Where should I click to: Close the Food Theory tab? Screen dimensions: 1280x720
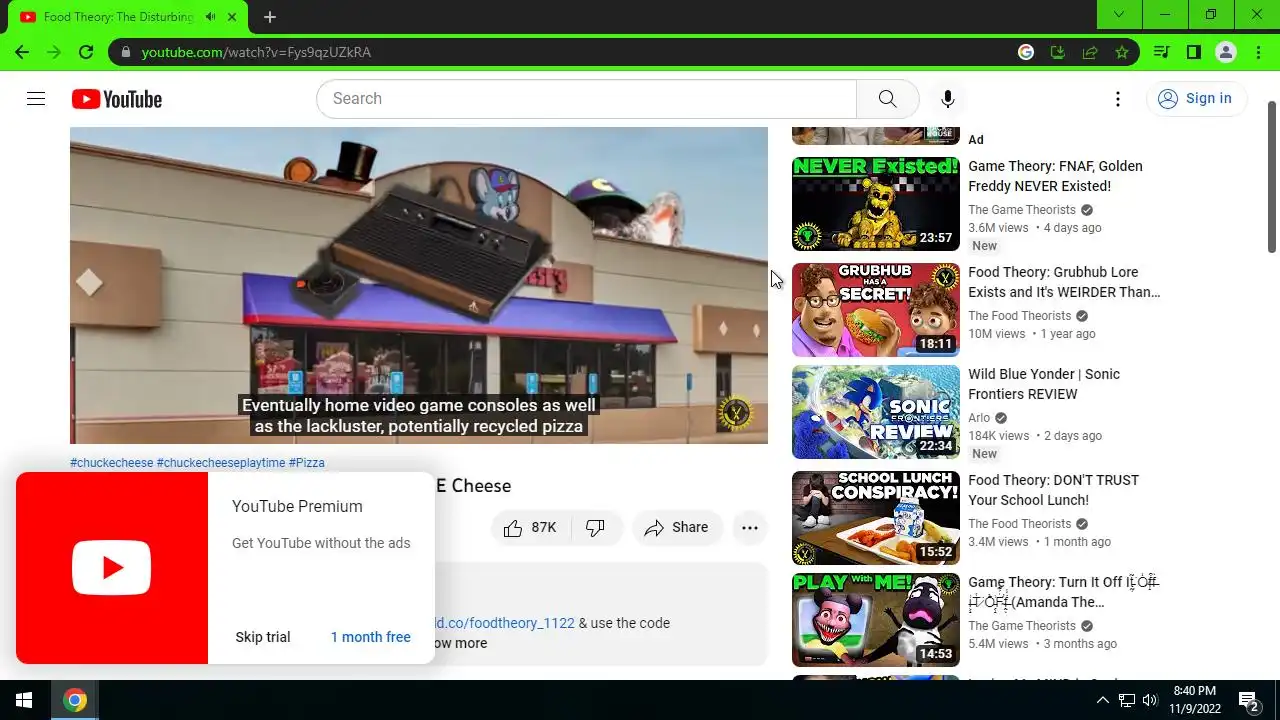[x=232, y=17]
